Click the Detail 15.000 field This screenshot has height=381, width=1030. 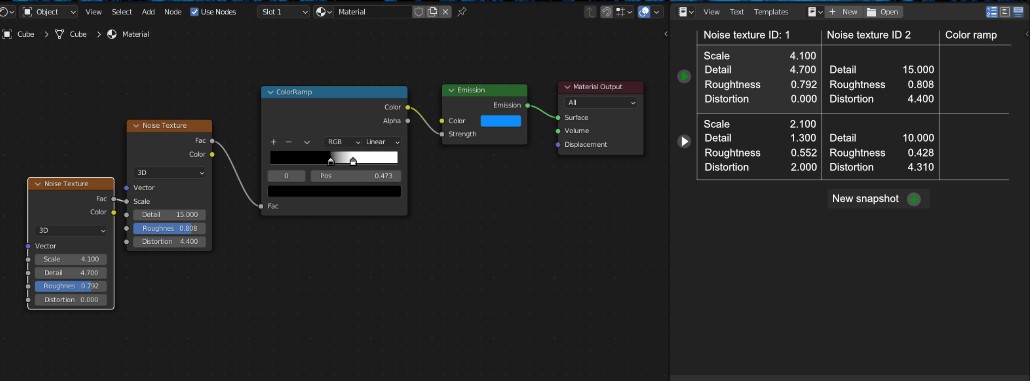169,215
